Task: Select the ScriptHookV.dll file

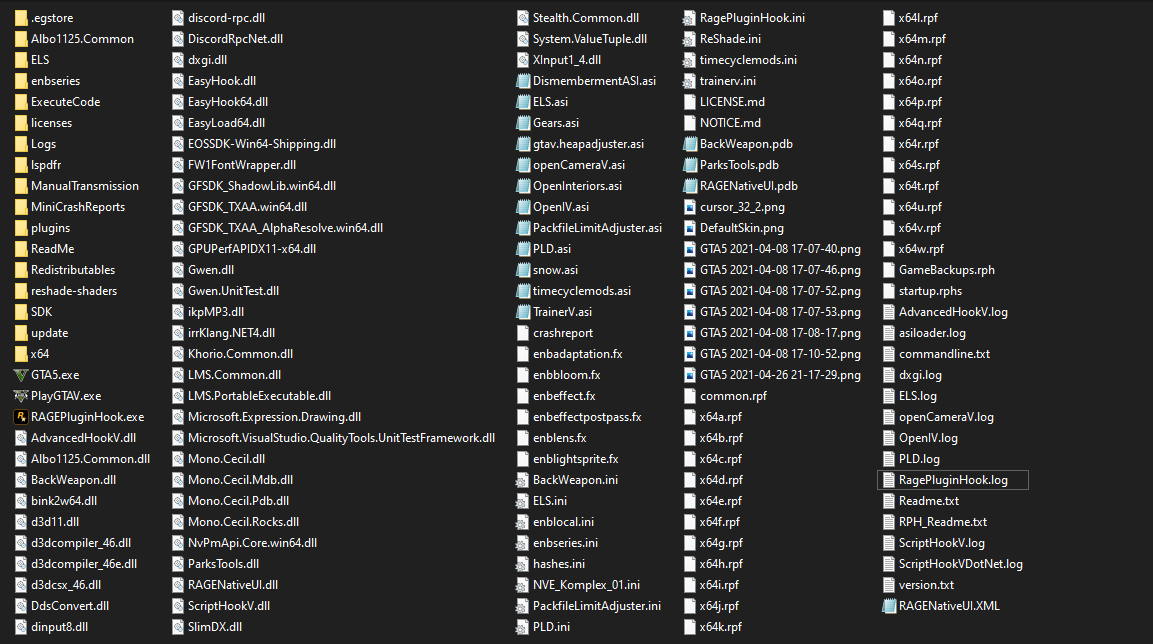Action: pyautogui.click(x=221, y=607)
